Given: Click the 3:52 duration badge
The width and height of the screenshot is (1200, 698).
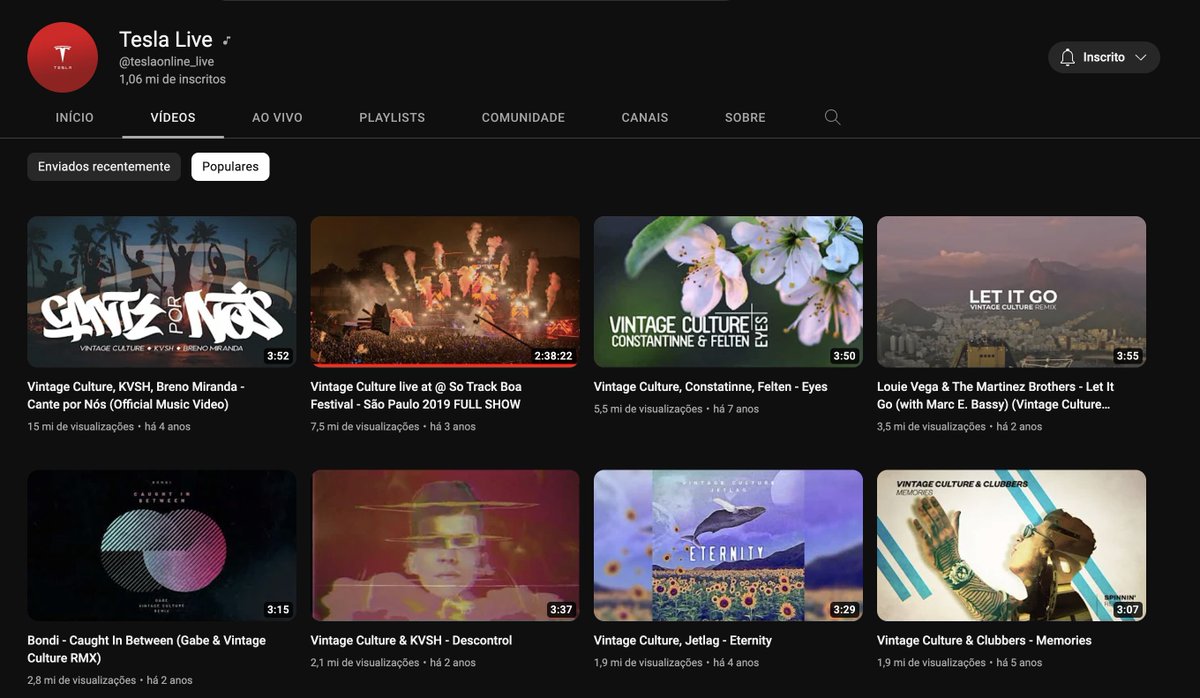Looking at the screenshot, I should pos(278,355).
